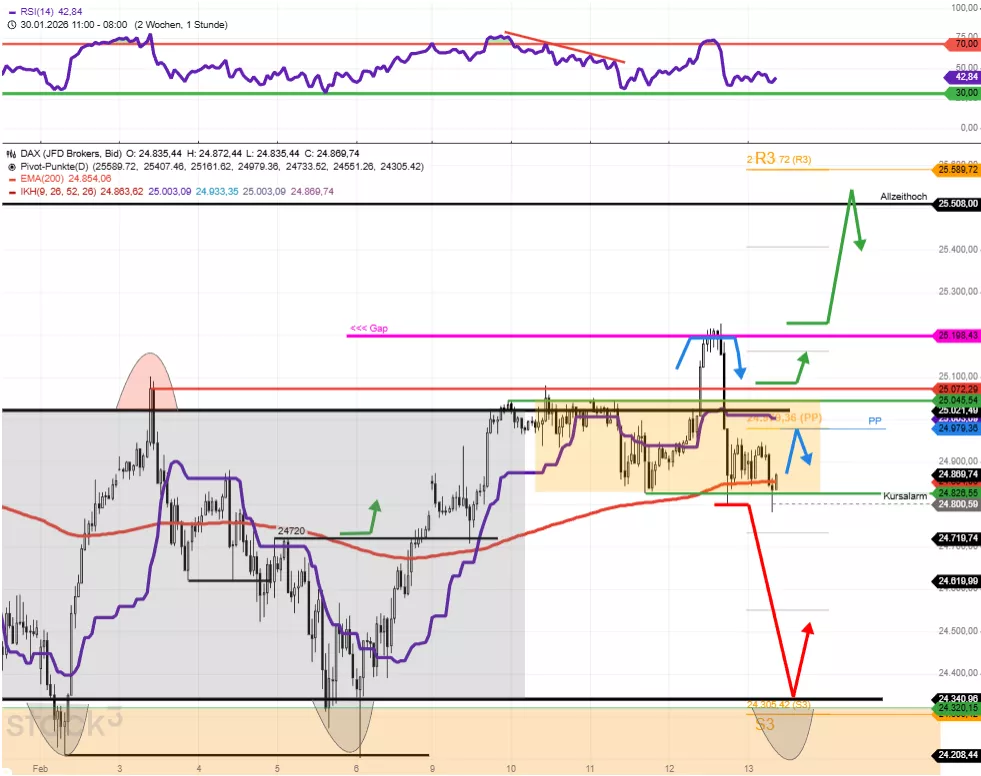
Task: Click the orange 25.589,72 R3 price tag
Action: [x=956, y=169]
